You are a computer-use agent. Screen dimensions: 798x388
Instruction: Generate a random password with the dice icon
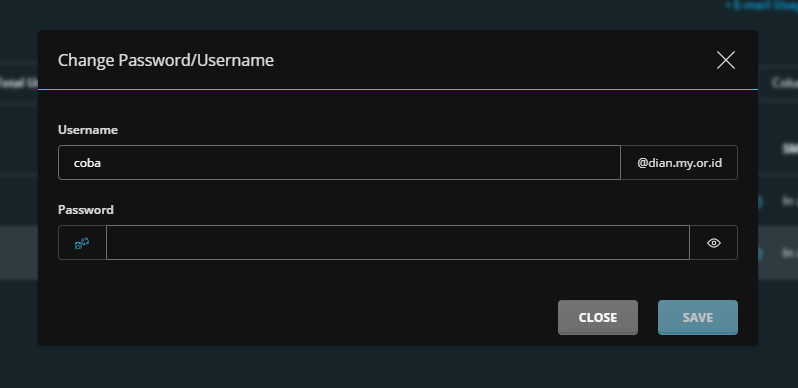pyautogui.click(x=82, y=243)
